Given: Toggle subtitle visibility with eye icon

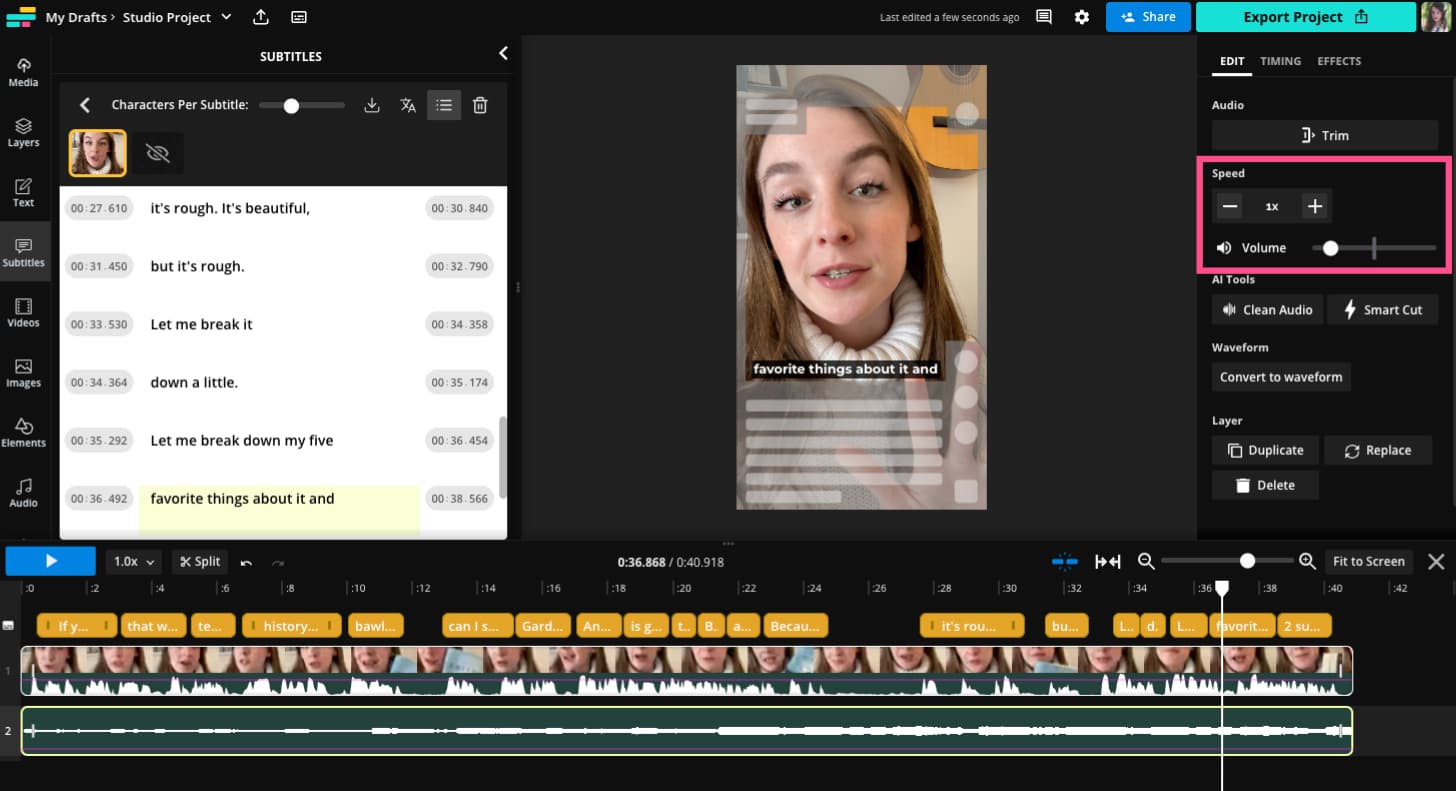Looking at the screenshot, I should tap(158, 153).
